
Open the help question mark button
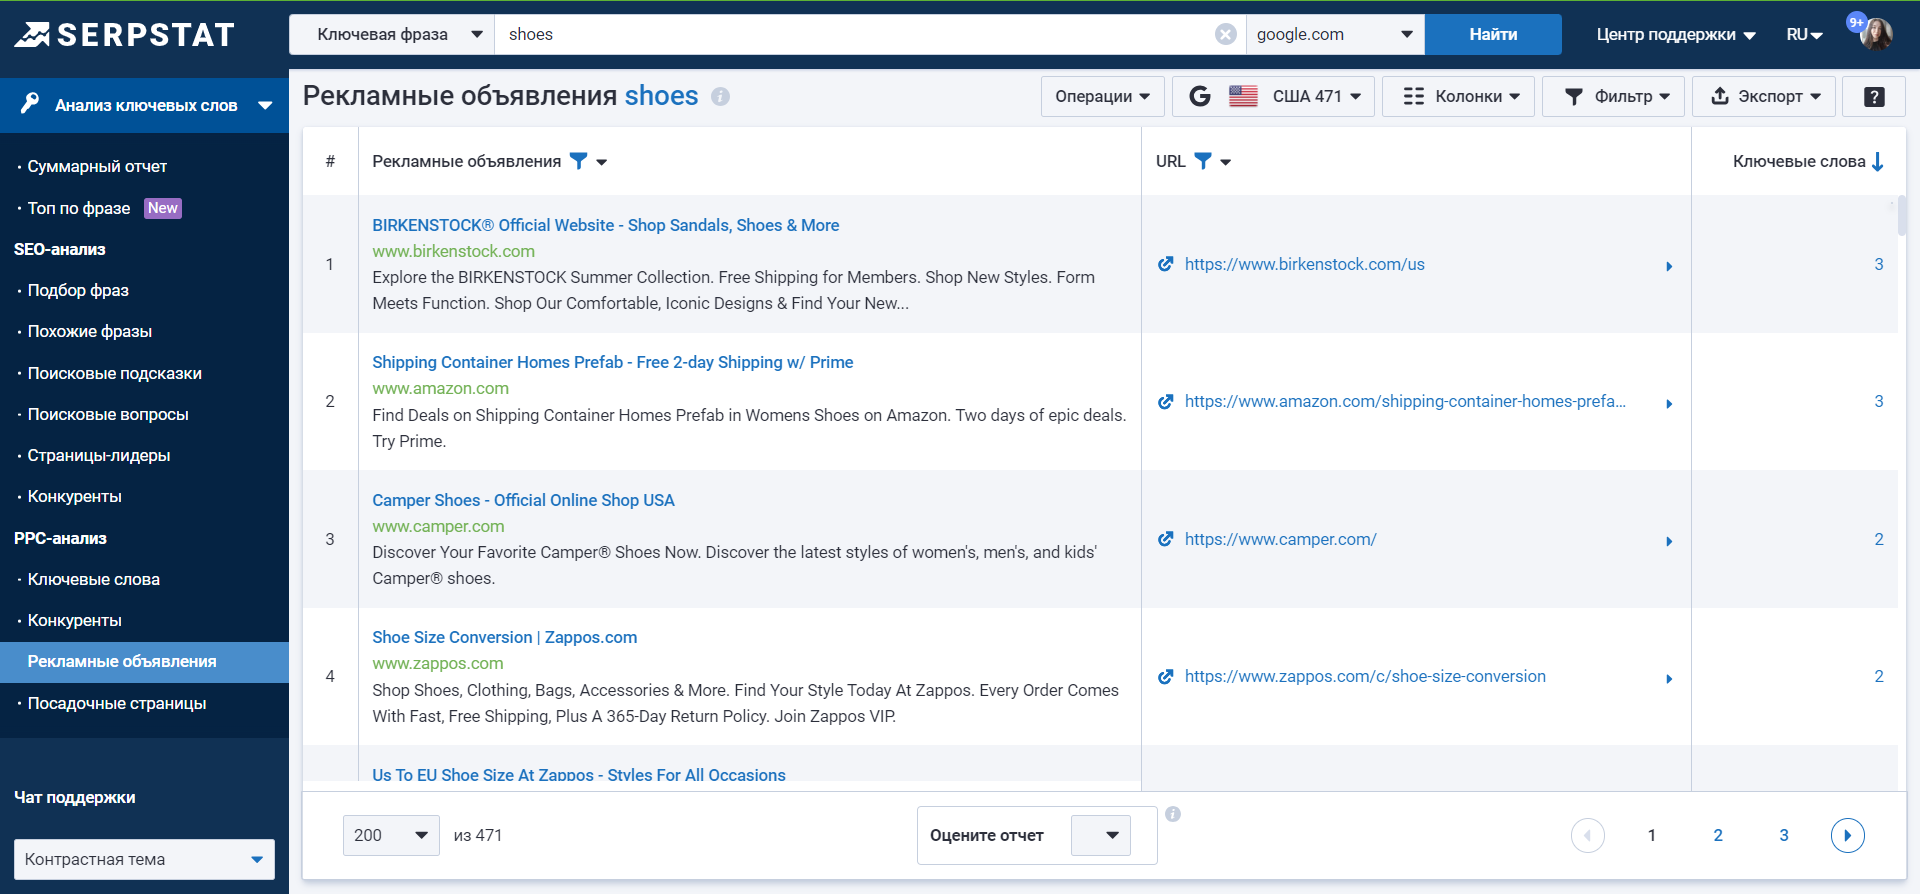pos(1874,96)
